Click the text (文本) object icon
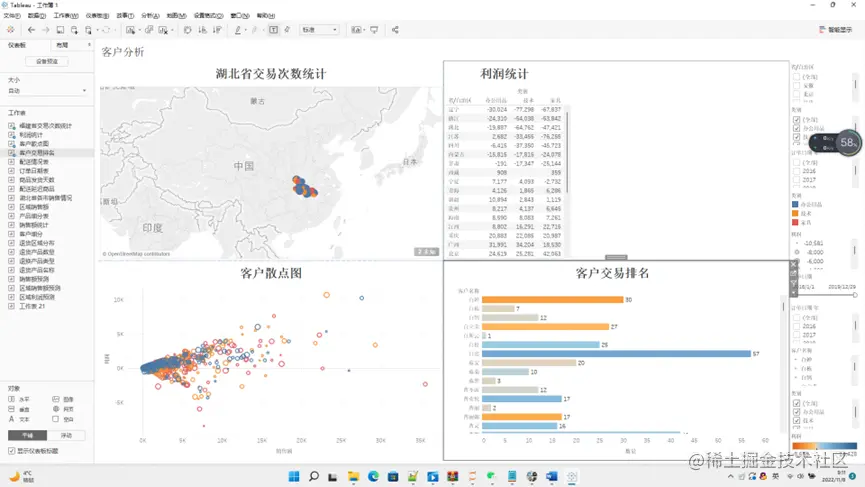 (12, 419)
